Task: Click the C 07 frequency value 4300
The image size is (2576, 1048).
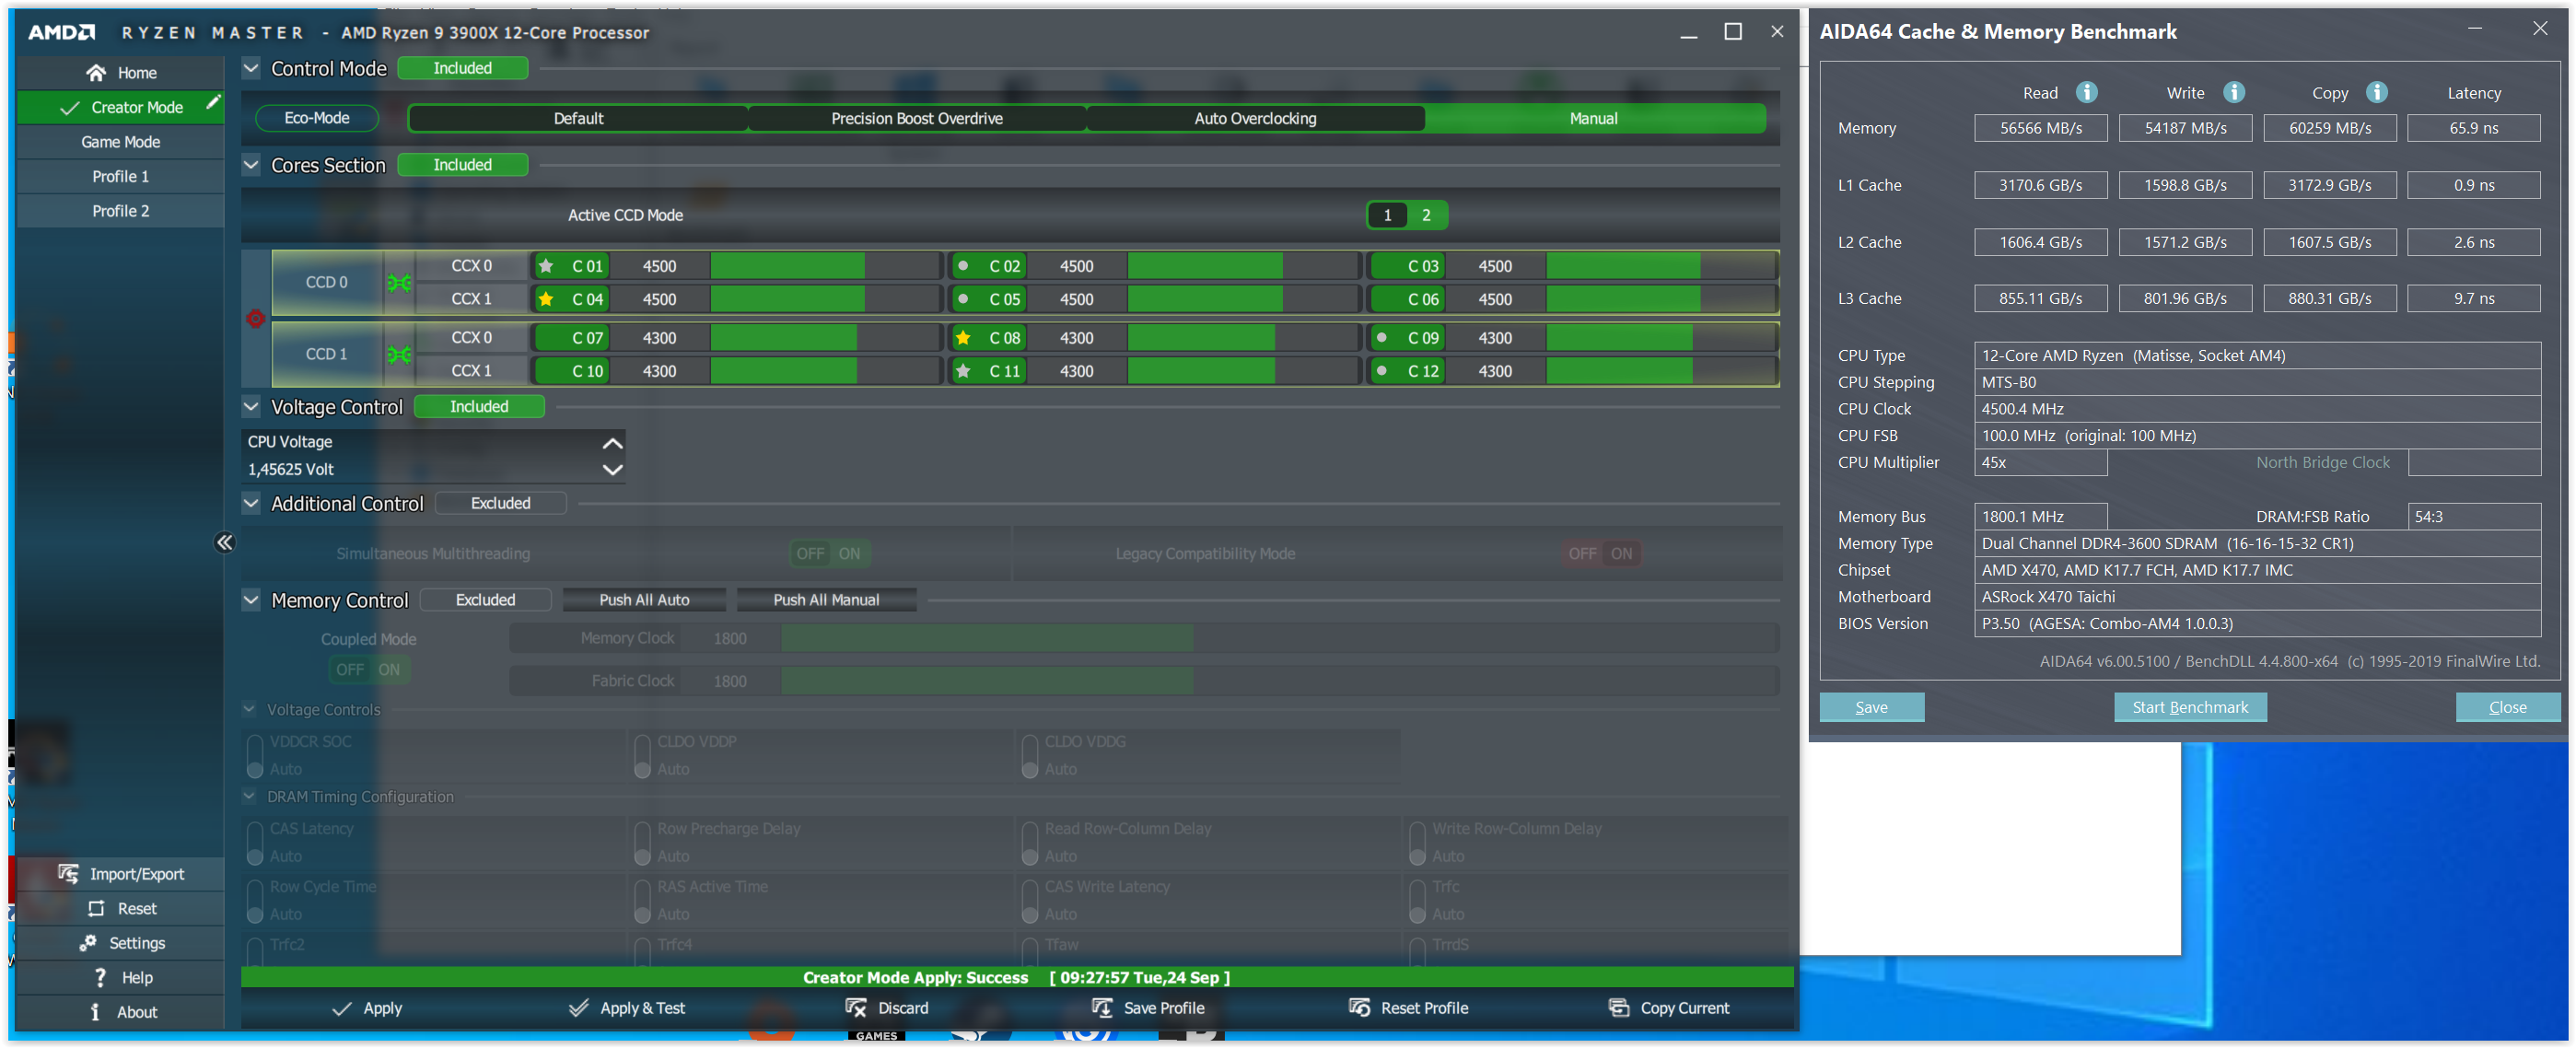Action: 659,338
